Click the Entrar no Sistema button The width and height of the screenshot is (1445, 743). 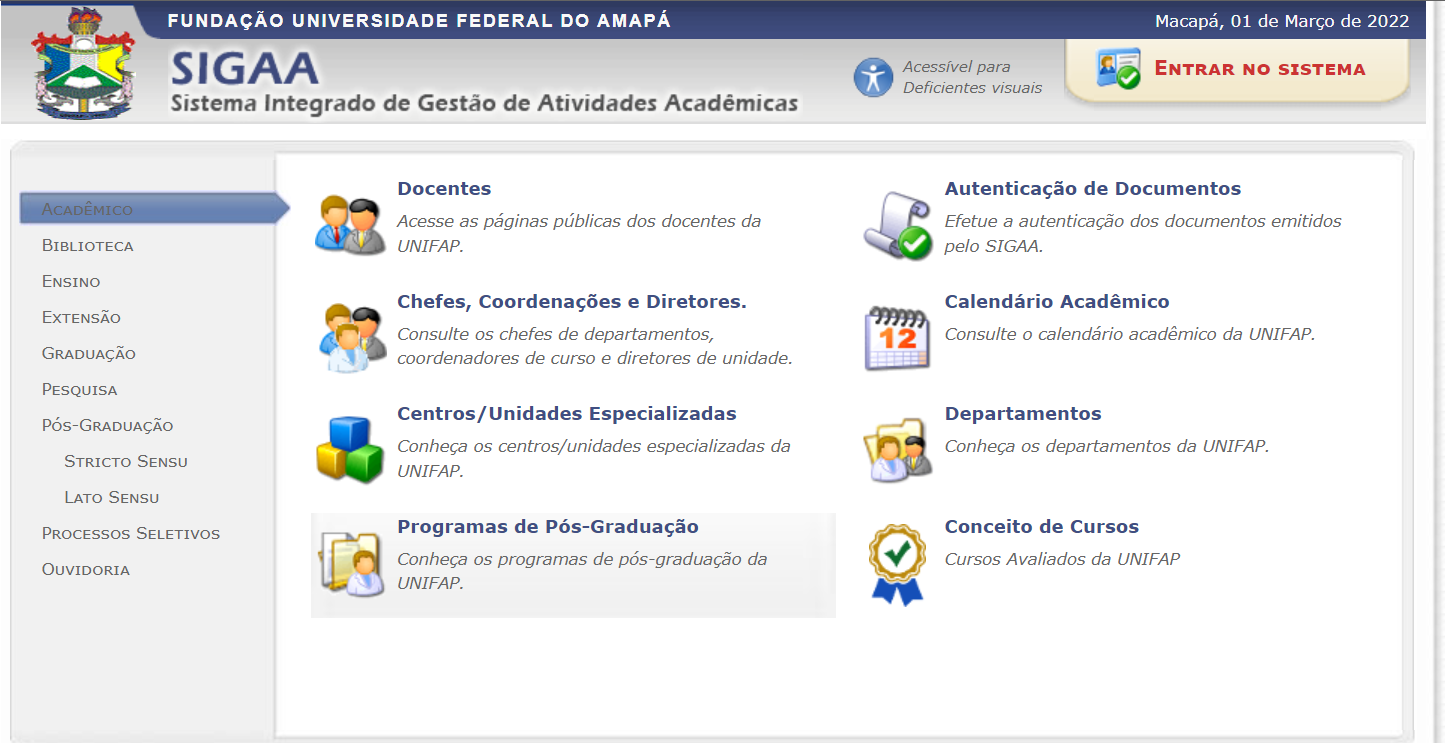tap(1237, 70)
